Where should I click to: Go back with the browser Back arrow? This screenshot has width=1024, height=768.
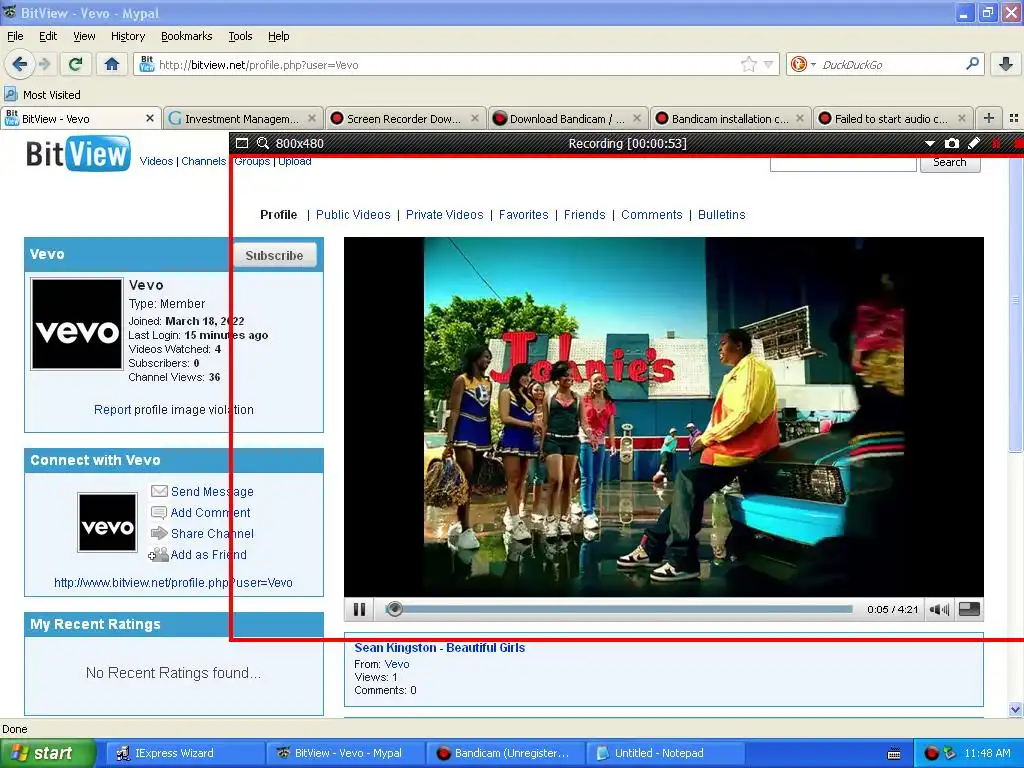[x=20, y=64]
